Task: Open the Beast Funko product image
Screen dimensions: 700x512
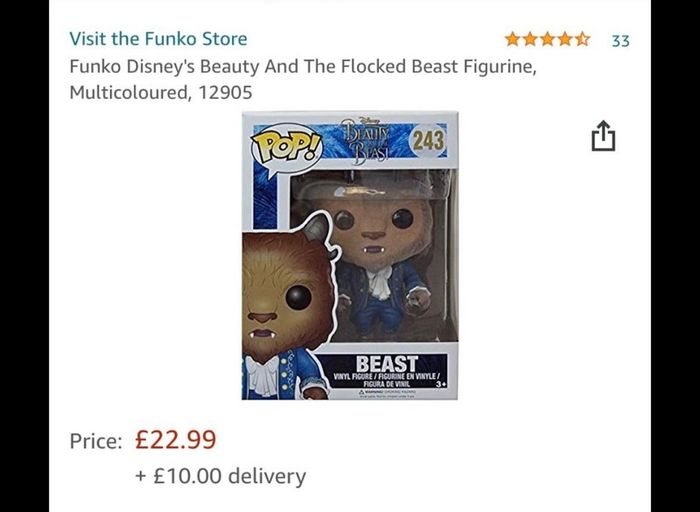Action: [x=350, y=255]
